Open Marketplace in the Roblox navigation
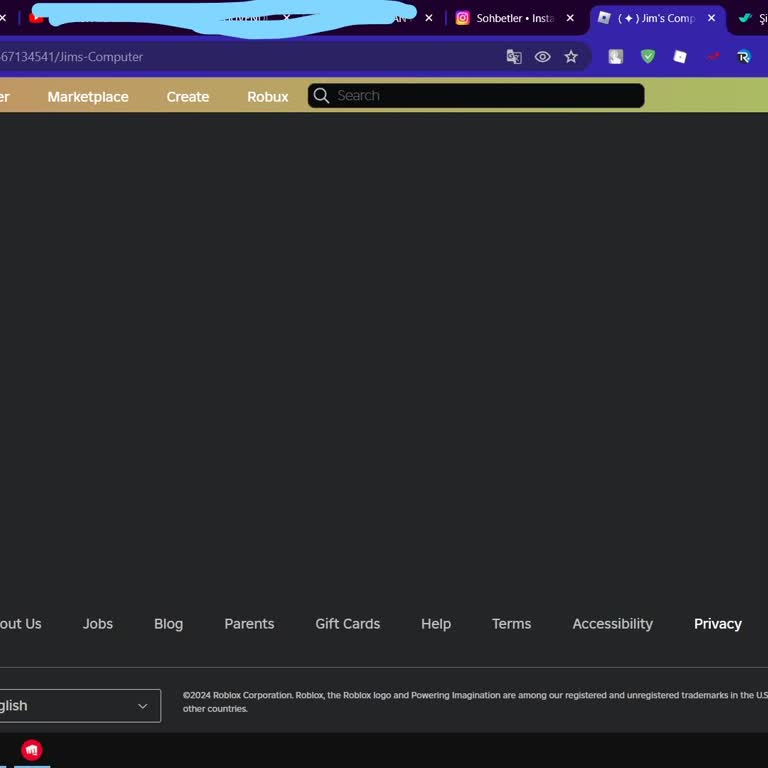The width and height of the screenshot is (768, 768). click(x=88, y=97)
